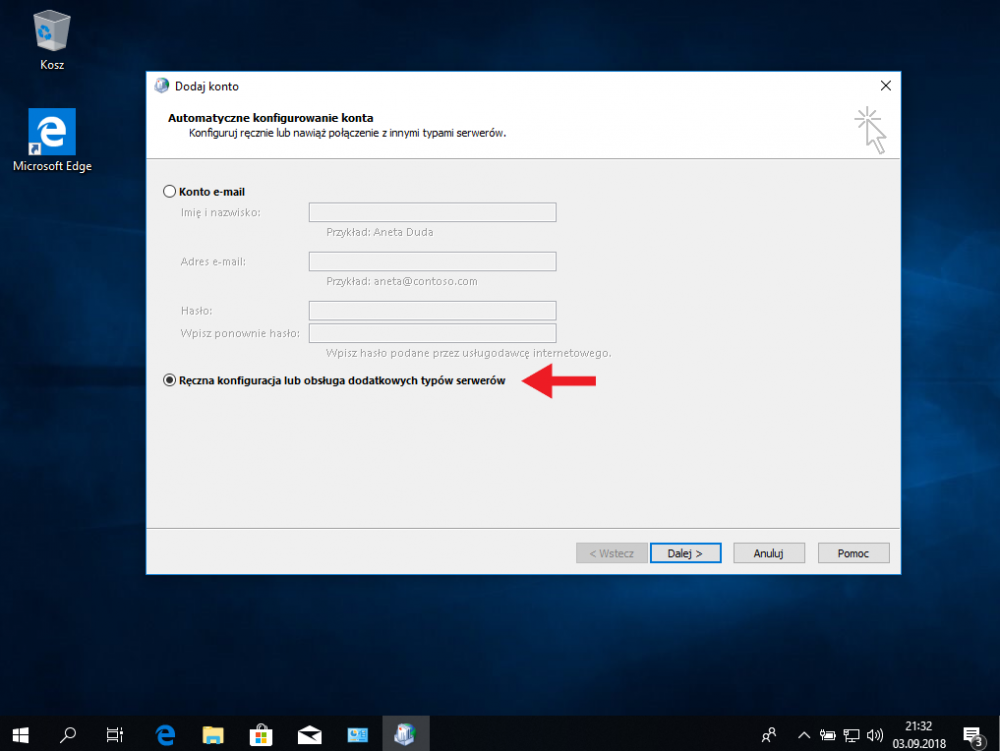Viewport: 1000px width, 751px height.
Task: Click the volume speaker tray icon
Action: pyautogui.click(x=874, y=736)
